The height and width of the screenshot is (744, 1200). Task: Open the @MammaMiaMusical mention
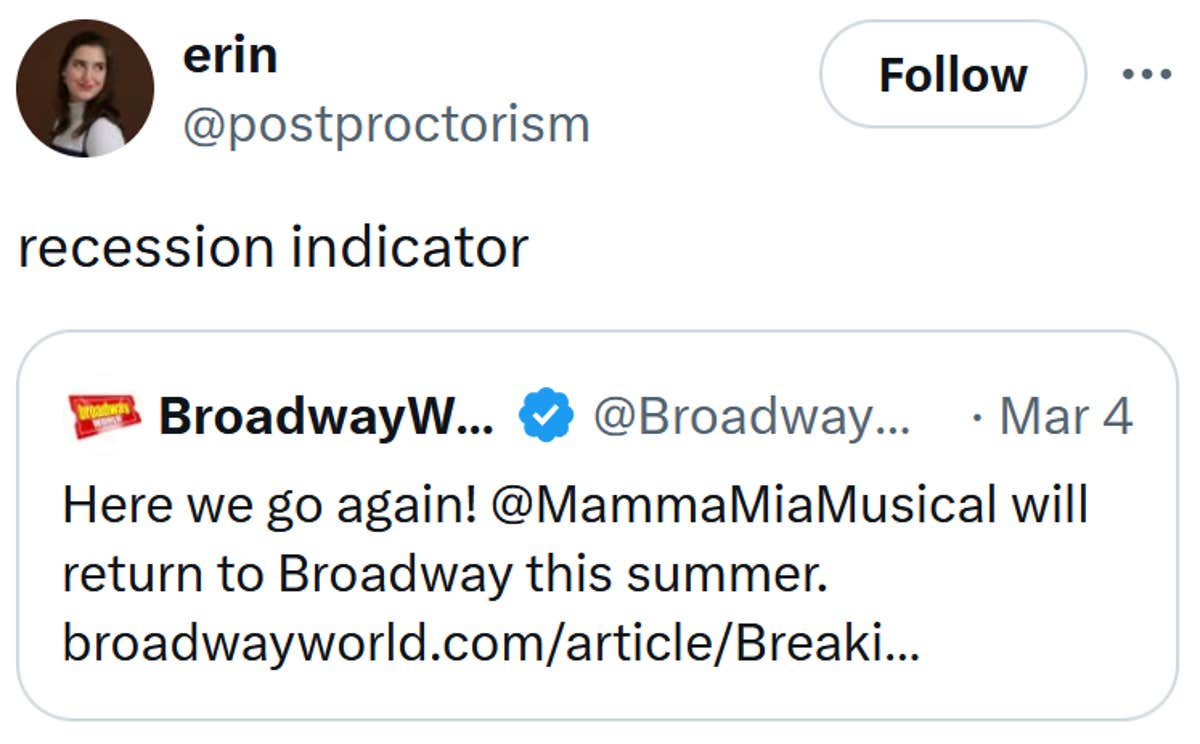click(x=744, y=506)
